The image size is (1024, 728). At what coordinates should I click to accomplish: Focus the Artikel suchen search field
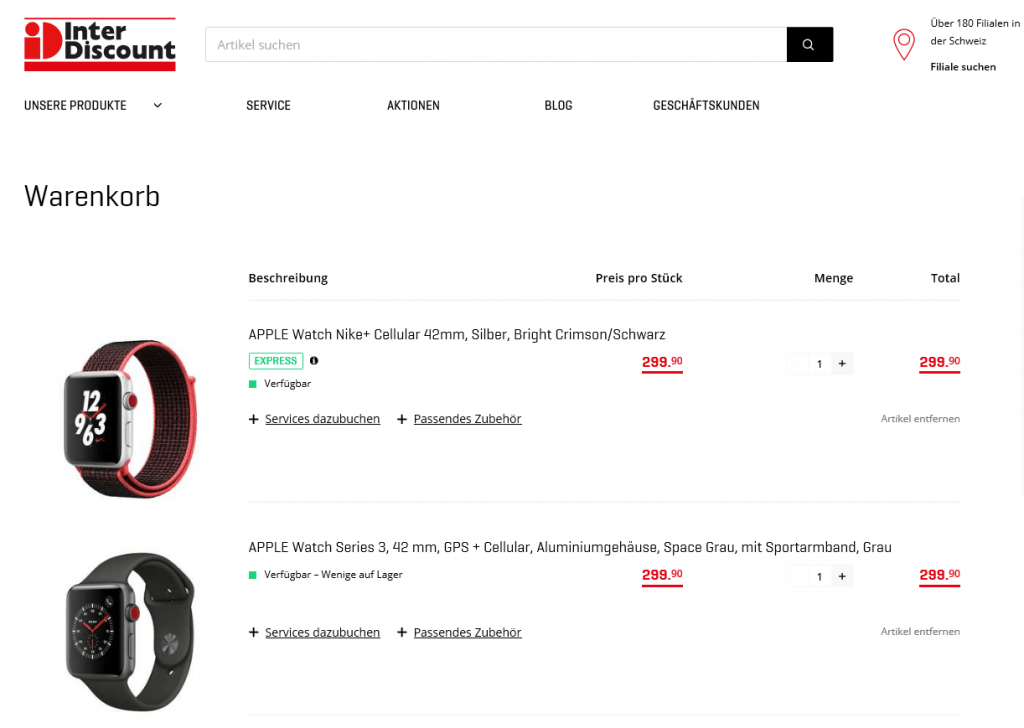496,45
